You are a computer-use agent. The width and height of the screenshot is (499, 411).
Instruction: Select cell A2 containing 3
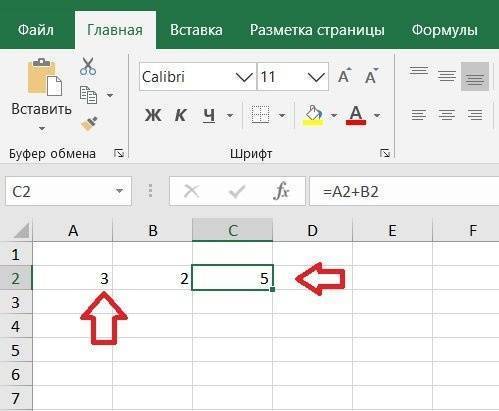(73, 278)
